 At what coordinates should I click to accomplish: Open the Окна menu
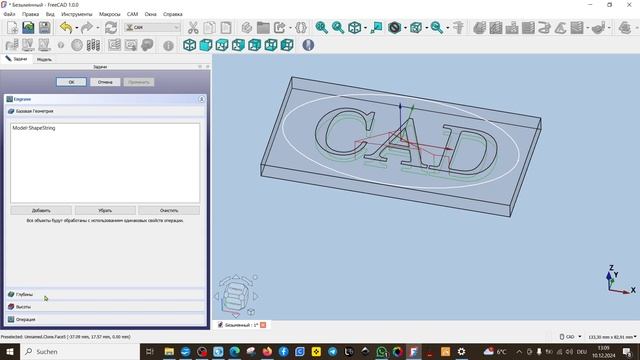coord(151,14)
